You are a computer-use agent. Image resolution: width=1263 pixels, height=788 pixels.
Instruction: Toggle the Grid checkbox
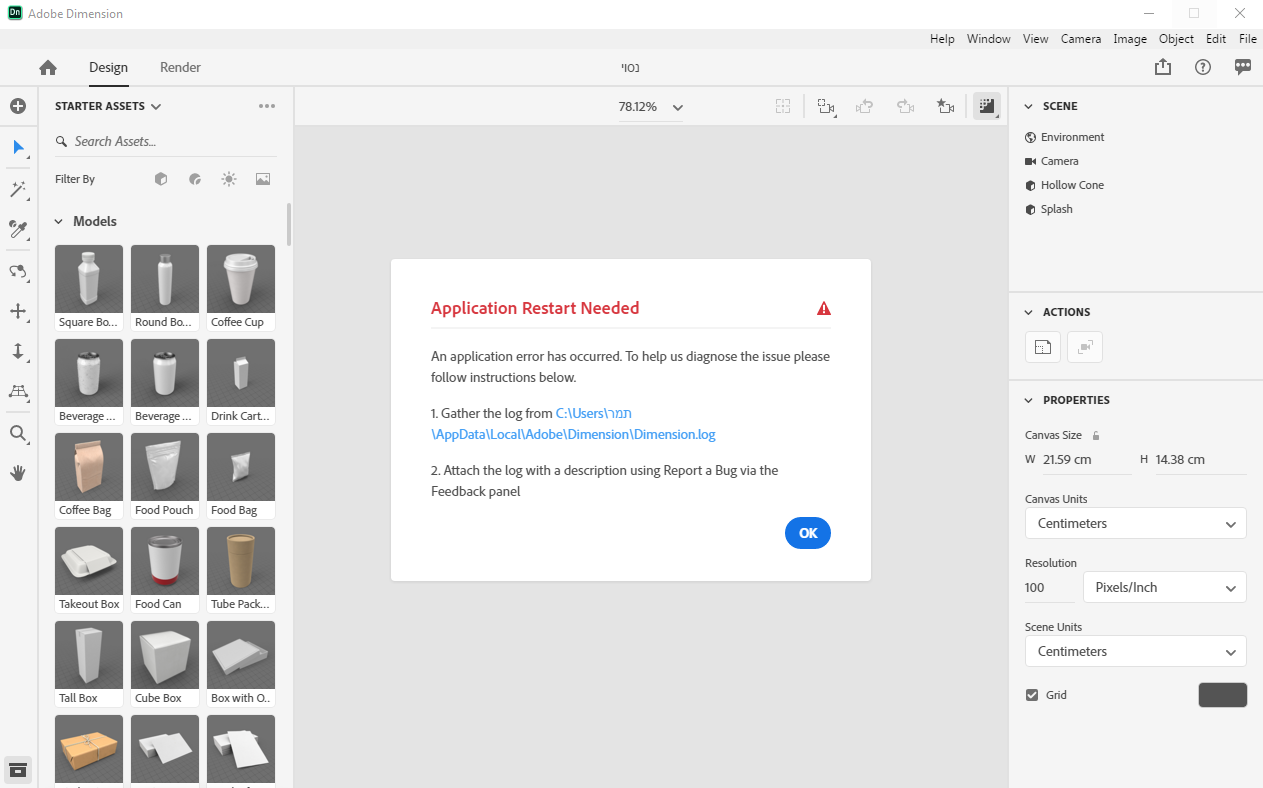pos(1032,695)
